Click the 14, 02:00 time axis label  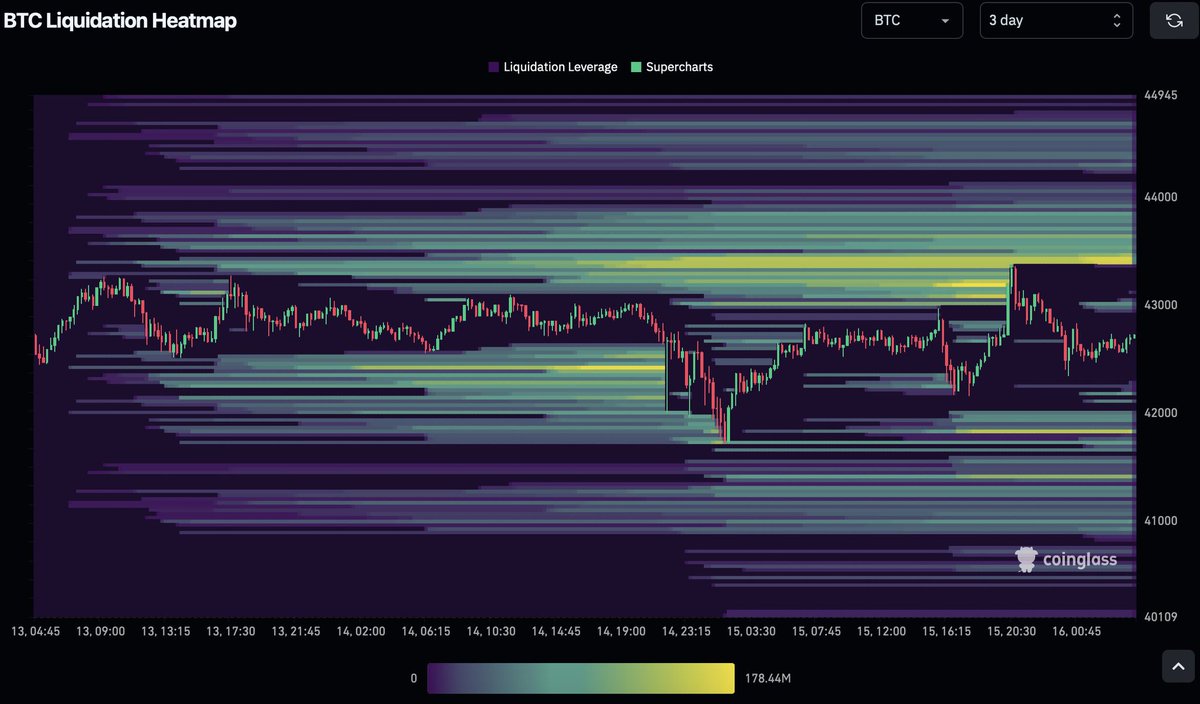(x=359, y=632)
